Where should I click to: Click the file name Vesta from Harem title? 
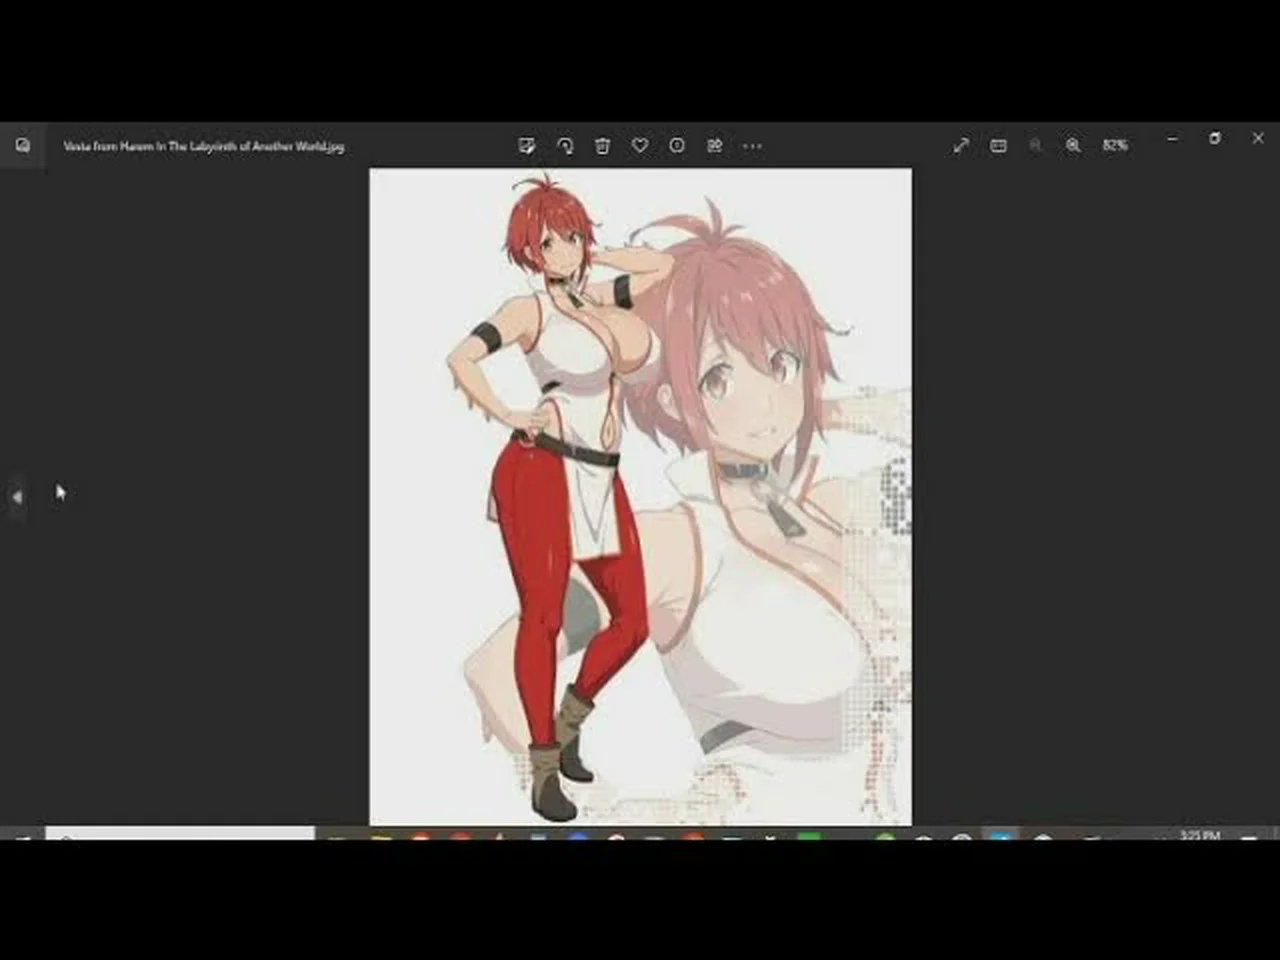[x=204, y=146]
